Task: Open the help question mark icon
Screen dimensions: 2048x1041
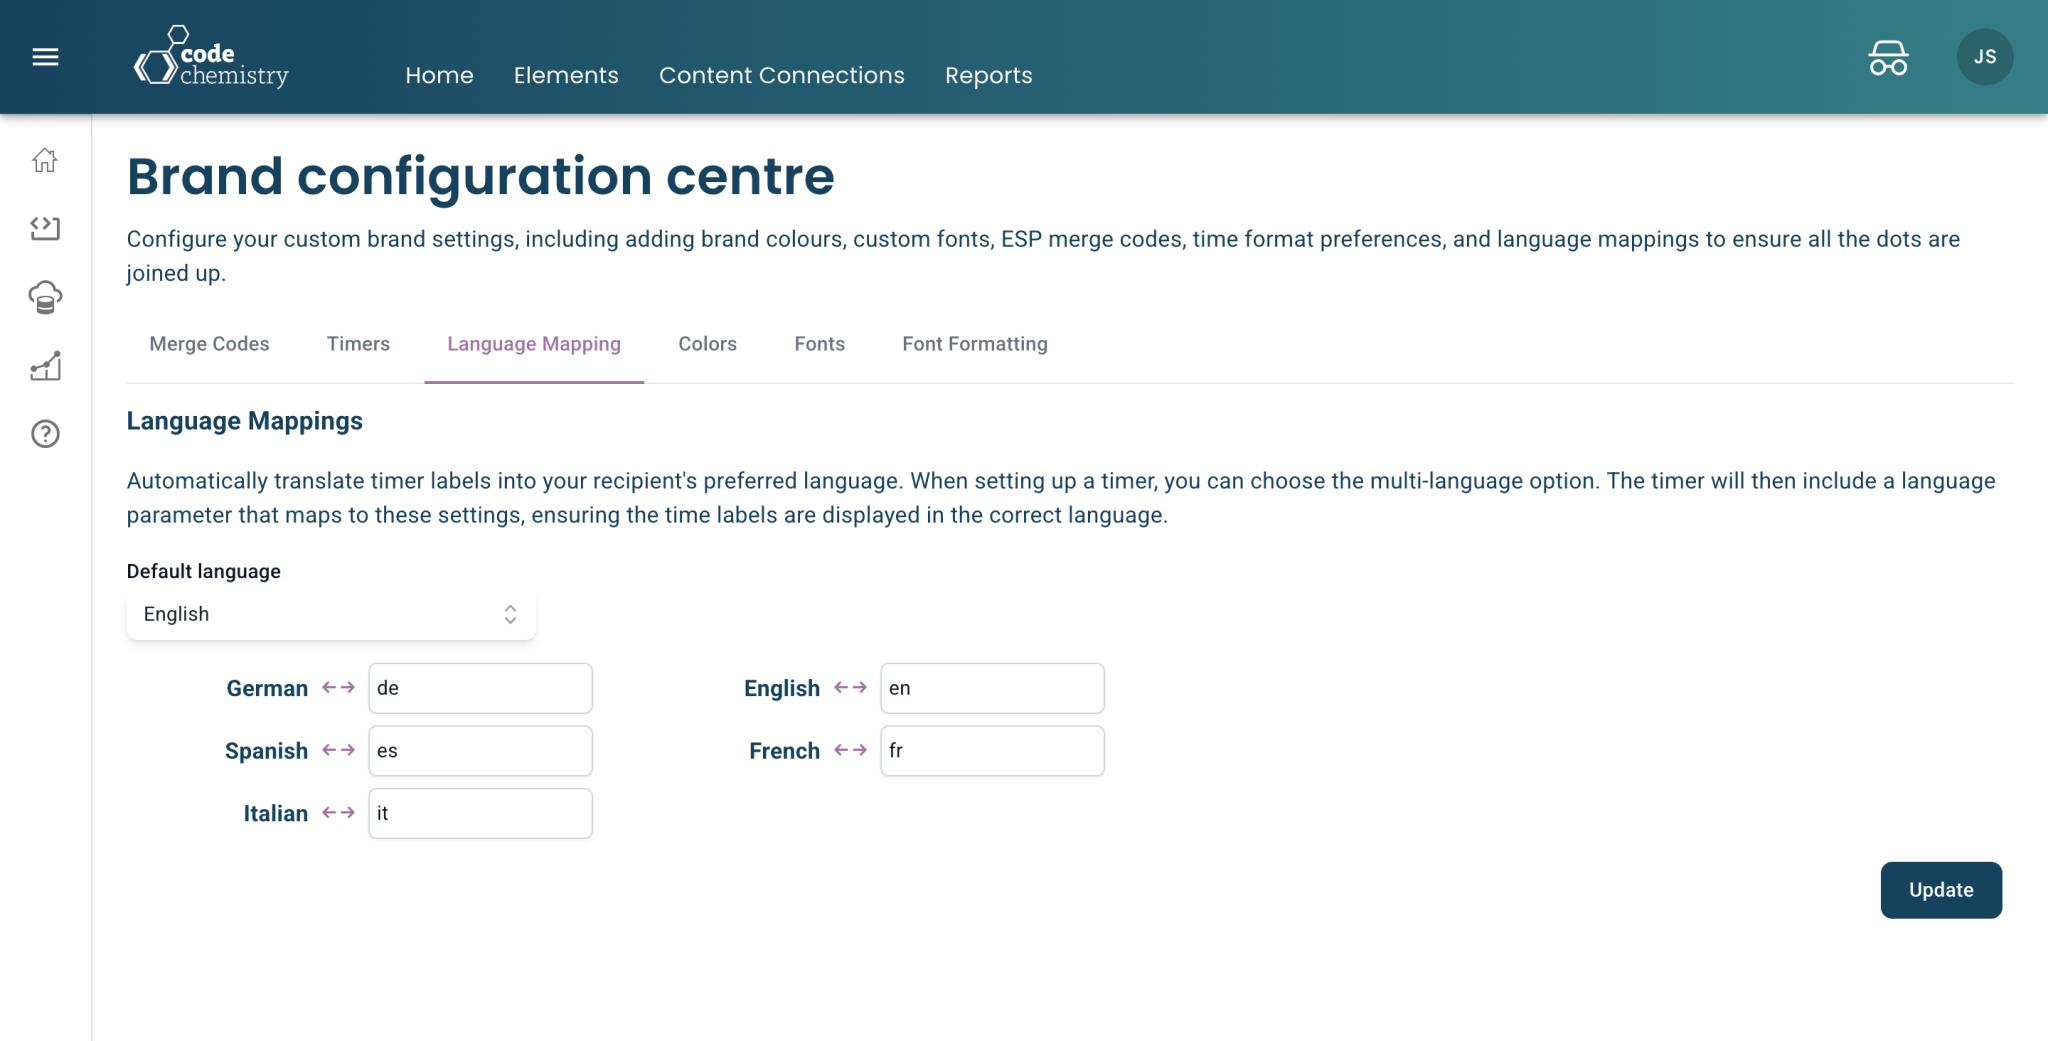Action: click(x=45, y=434)
